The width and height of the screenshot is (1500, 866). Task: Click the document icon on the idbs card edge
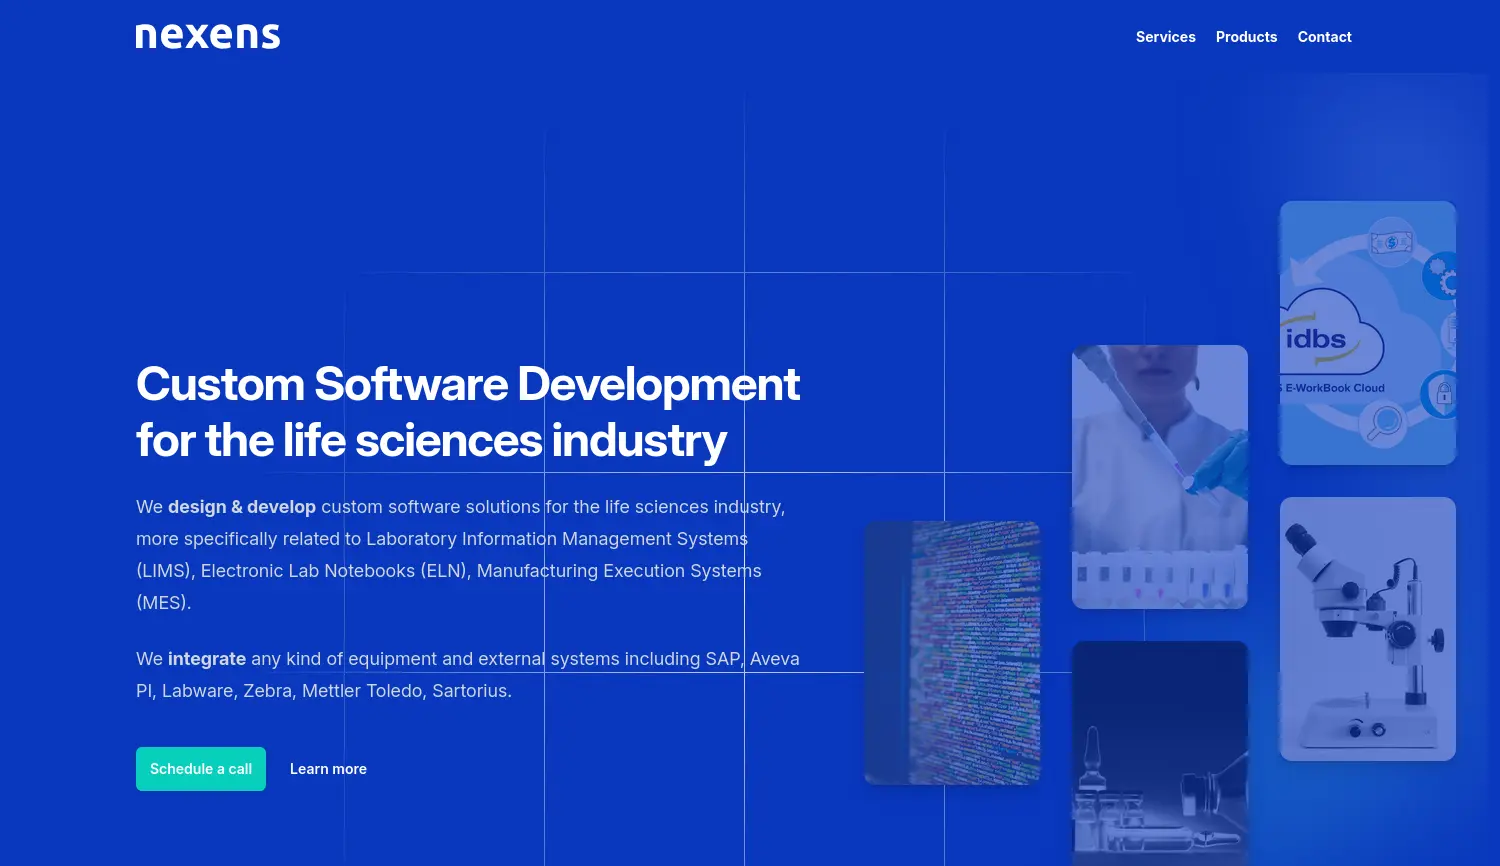point(1451,331)
